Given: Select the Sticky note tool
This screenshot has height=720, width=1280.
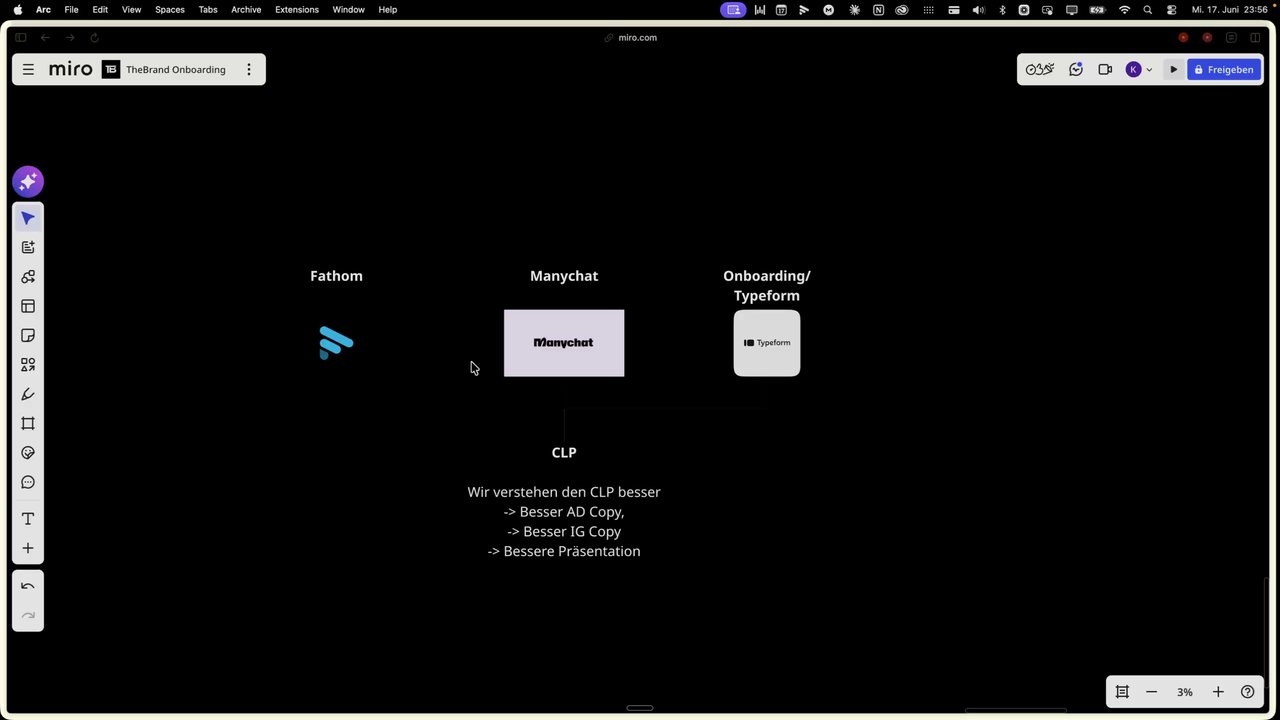Looking at the screenshot, I should (28, 336).
